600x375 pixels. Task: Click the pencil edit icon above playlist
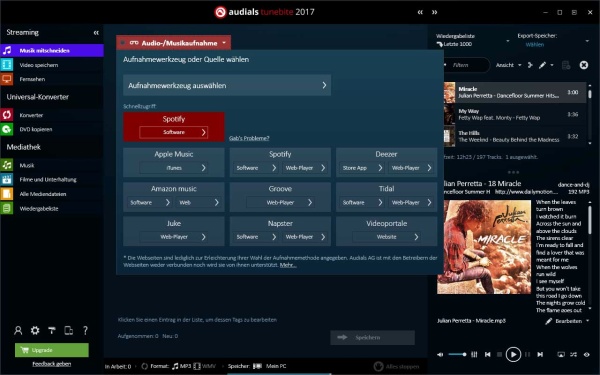pyautogui.click(x=542, y=65)
